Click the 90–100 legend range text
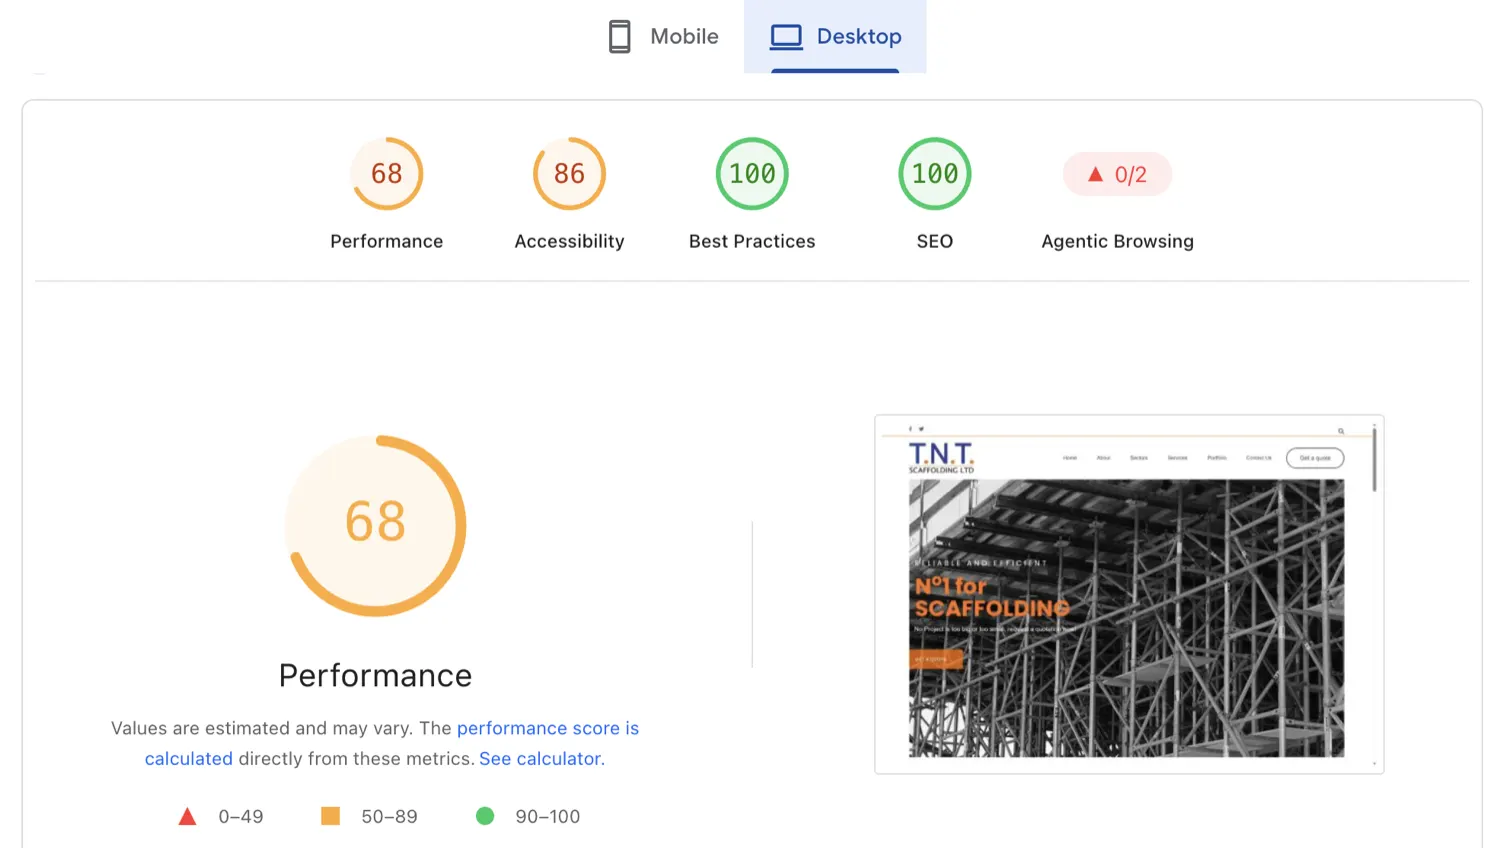The width and height of the screenshot is (1500, 848). point(547,817)
